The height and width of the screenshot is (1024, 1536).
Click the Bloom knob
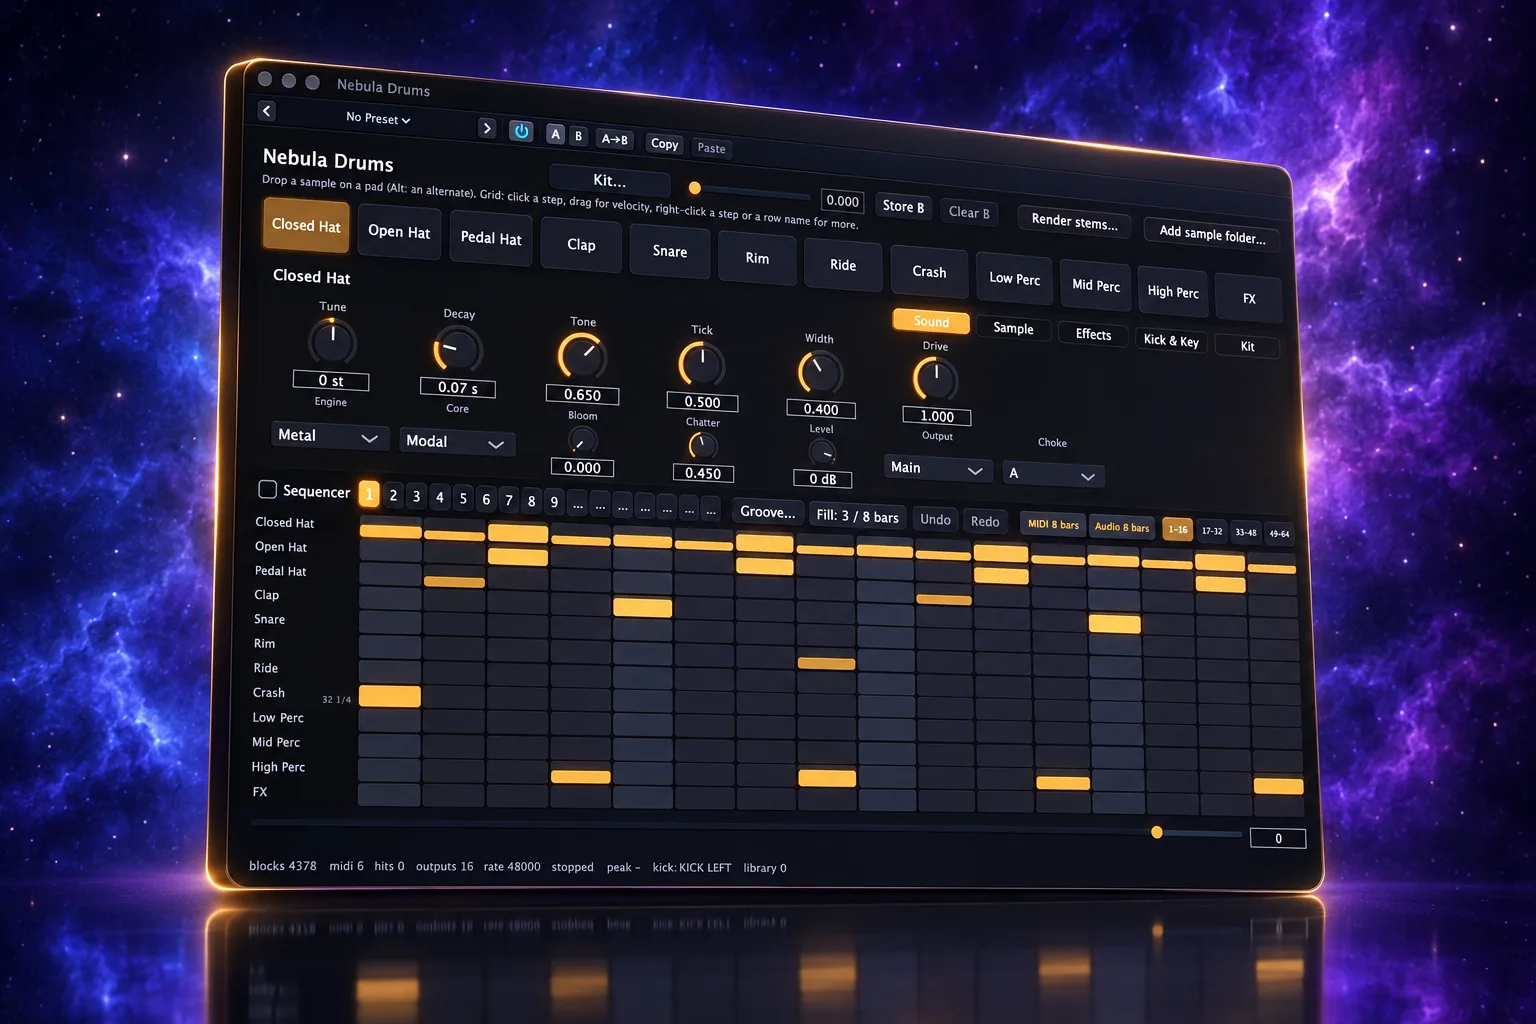[x=582, y=440]
